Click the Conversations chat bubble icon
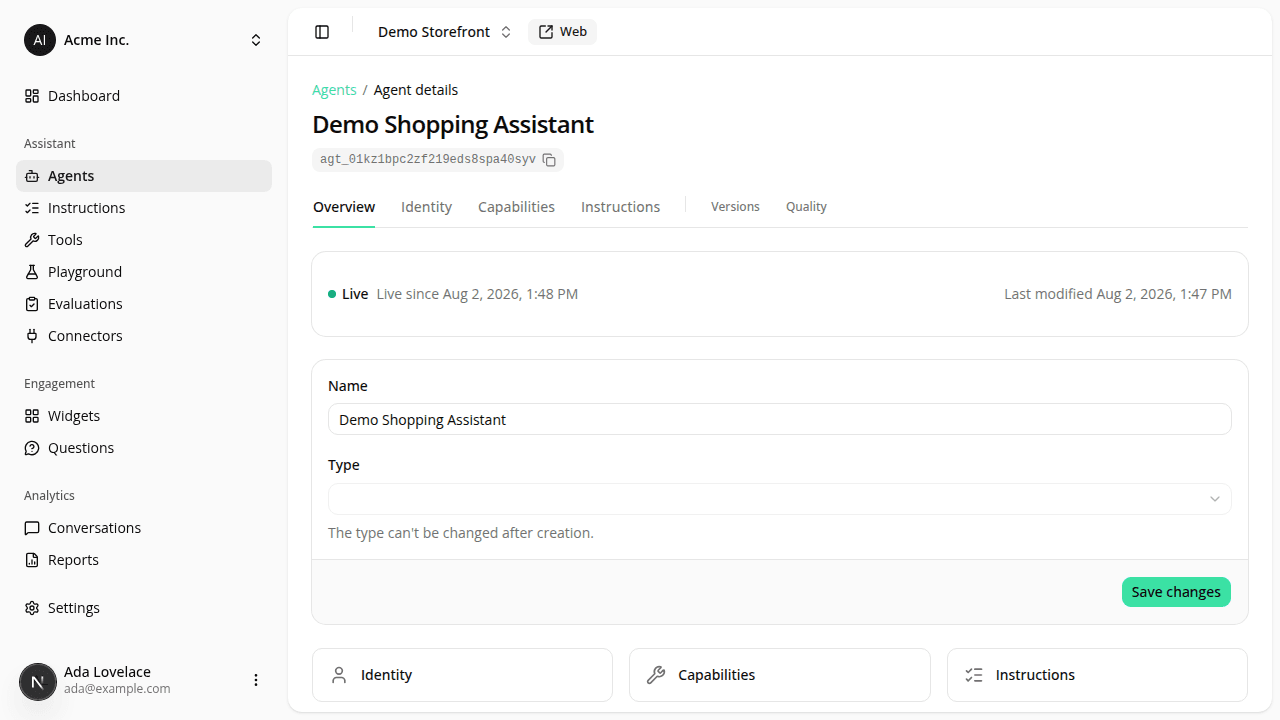1280x720 pixels. point(32,528)
